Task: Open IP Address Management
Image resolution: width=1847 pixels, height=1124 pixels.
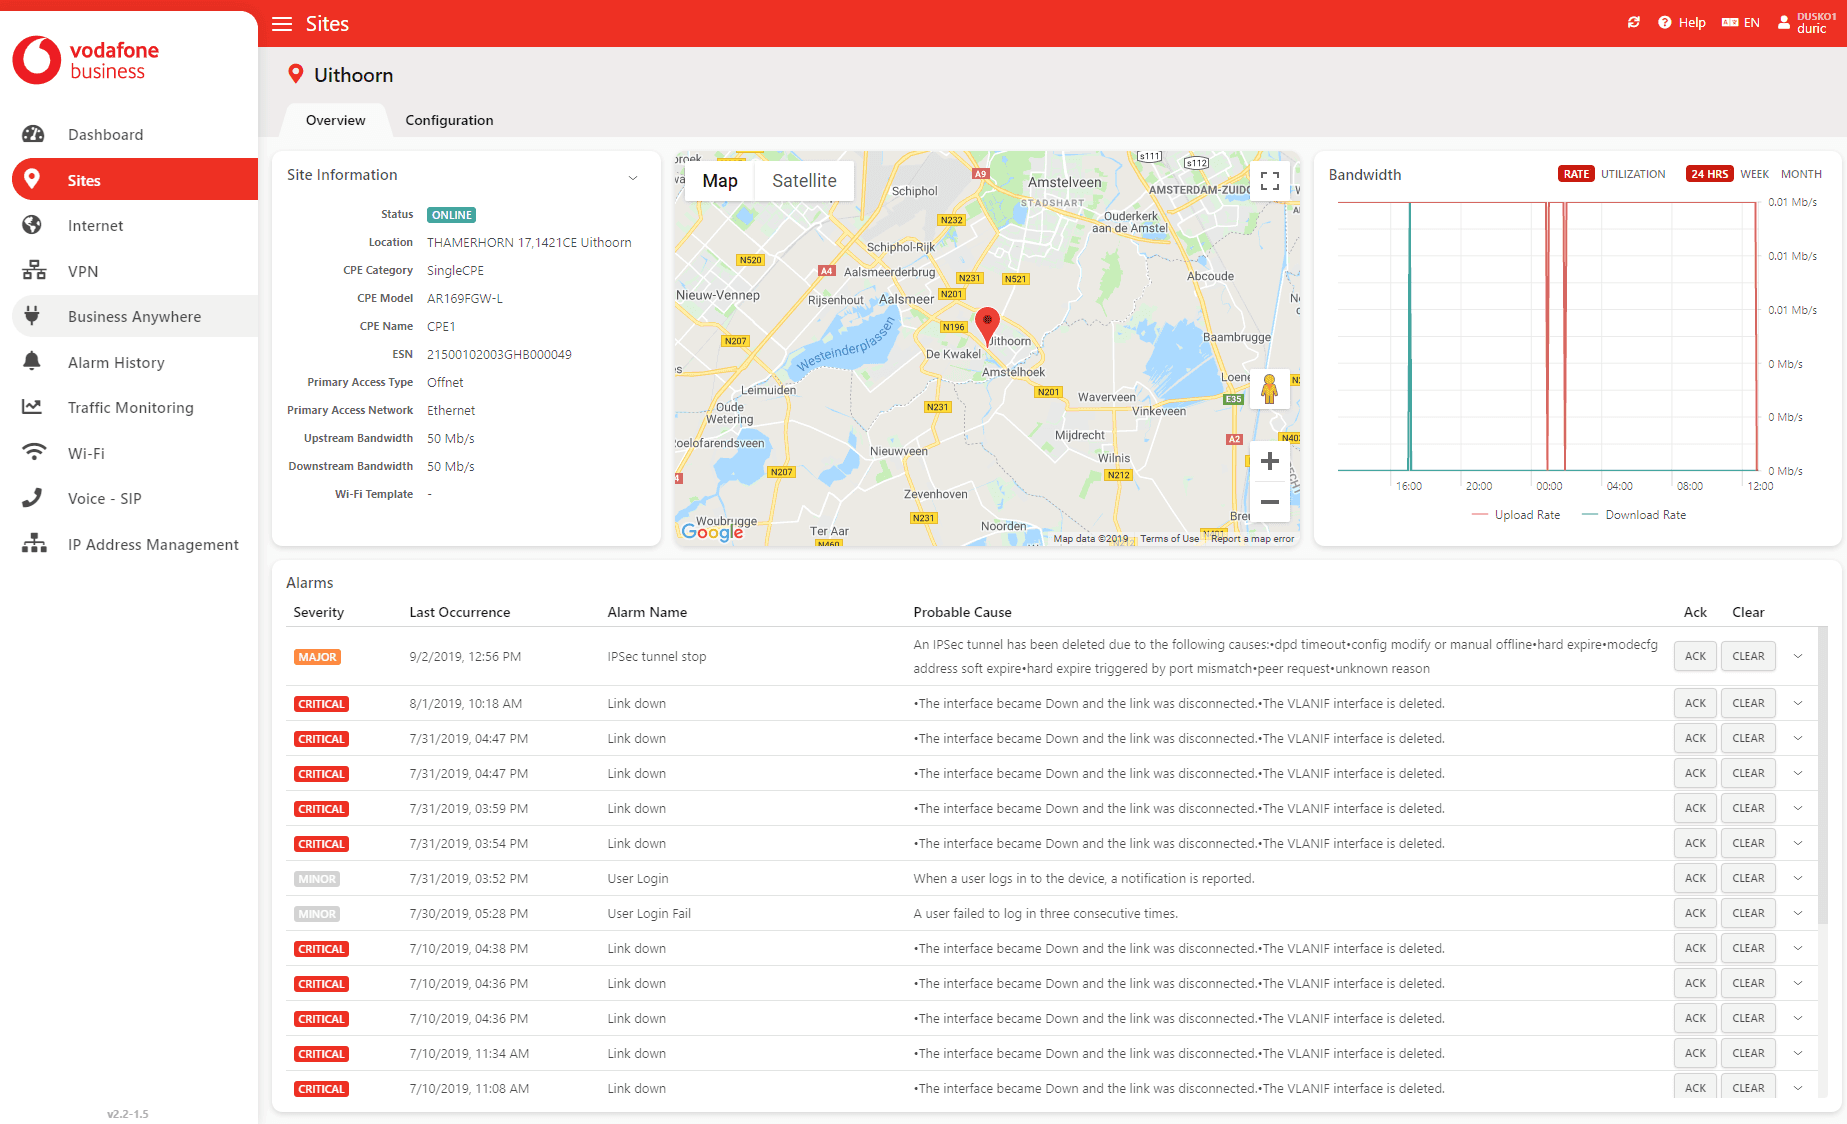Action: point(153,544)
